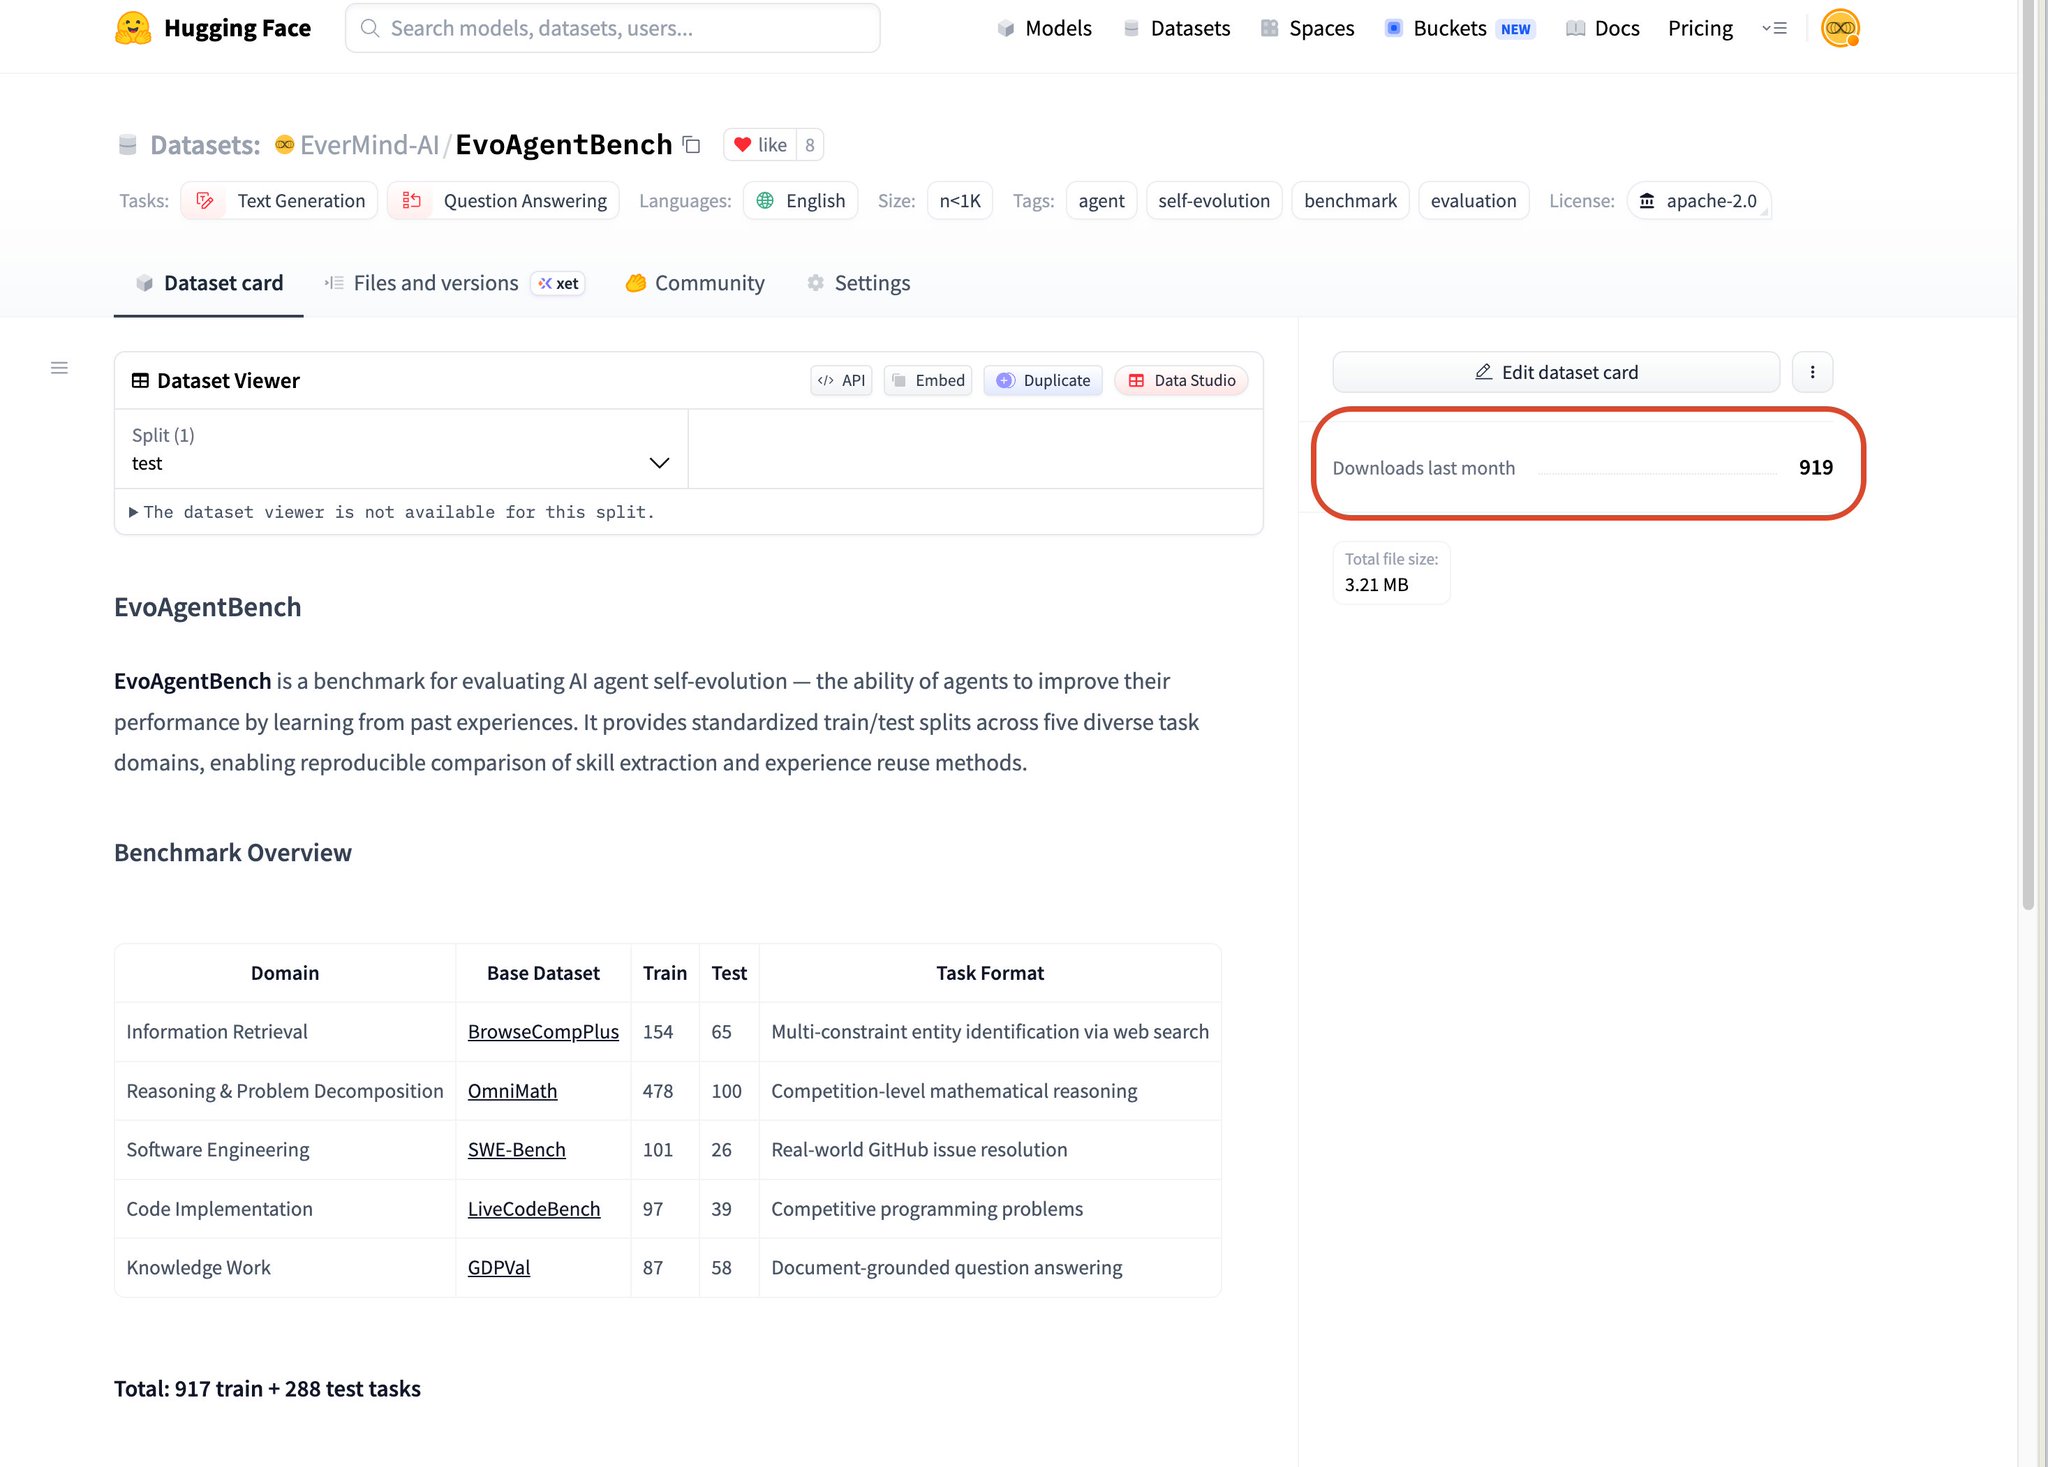Viewport: 2048px width, 1467px height.
Task: Click the Duplicate button
Action: (x=1043, y=380)
